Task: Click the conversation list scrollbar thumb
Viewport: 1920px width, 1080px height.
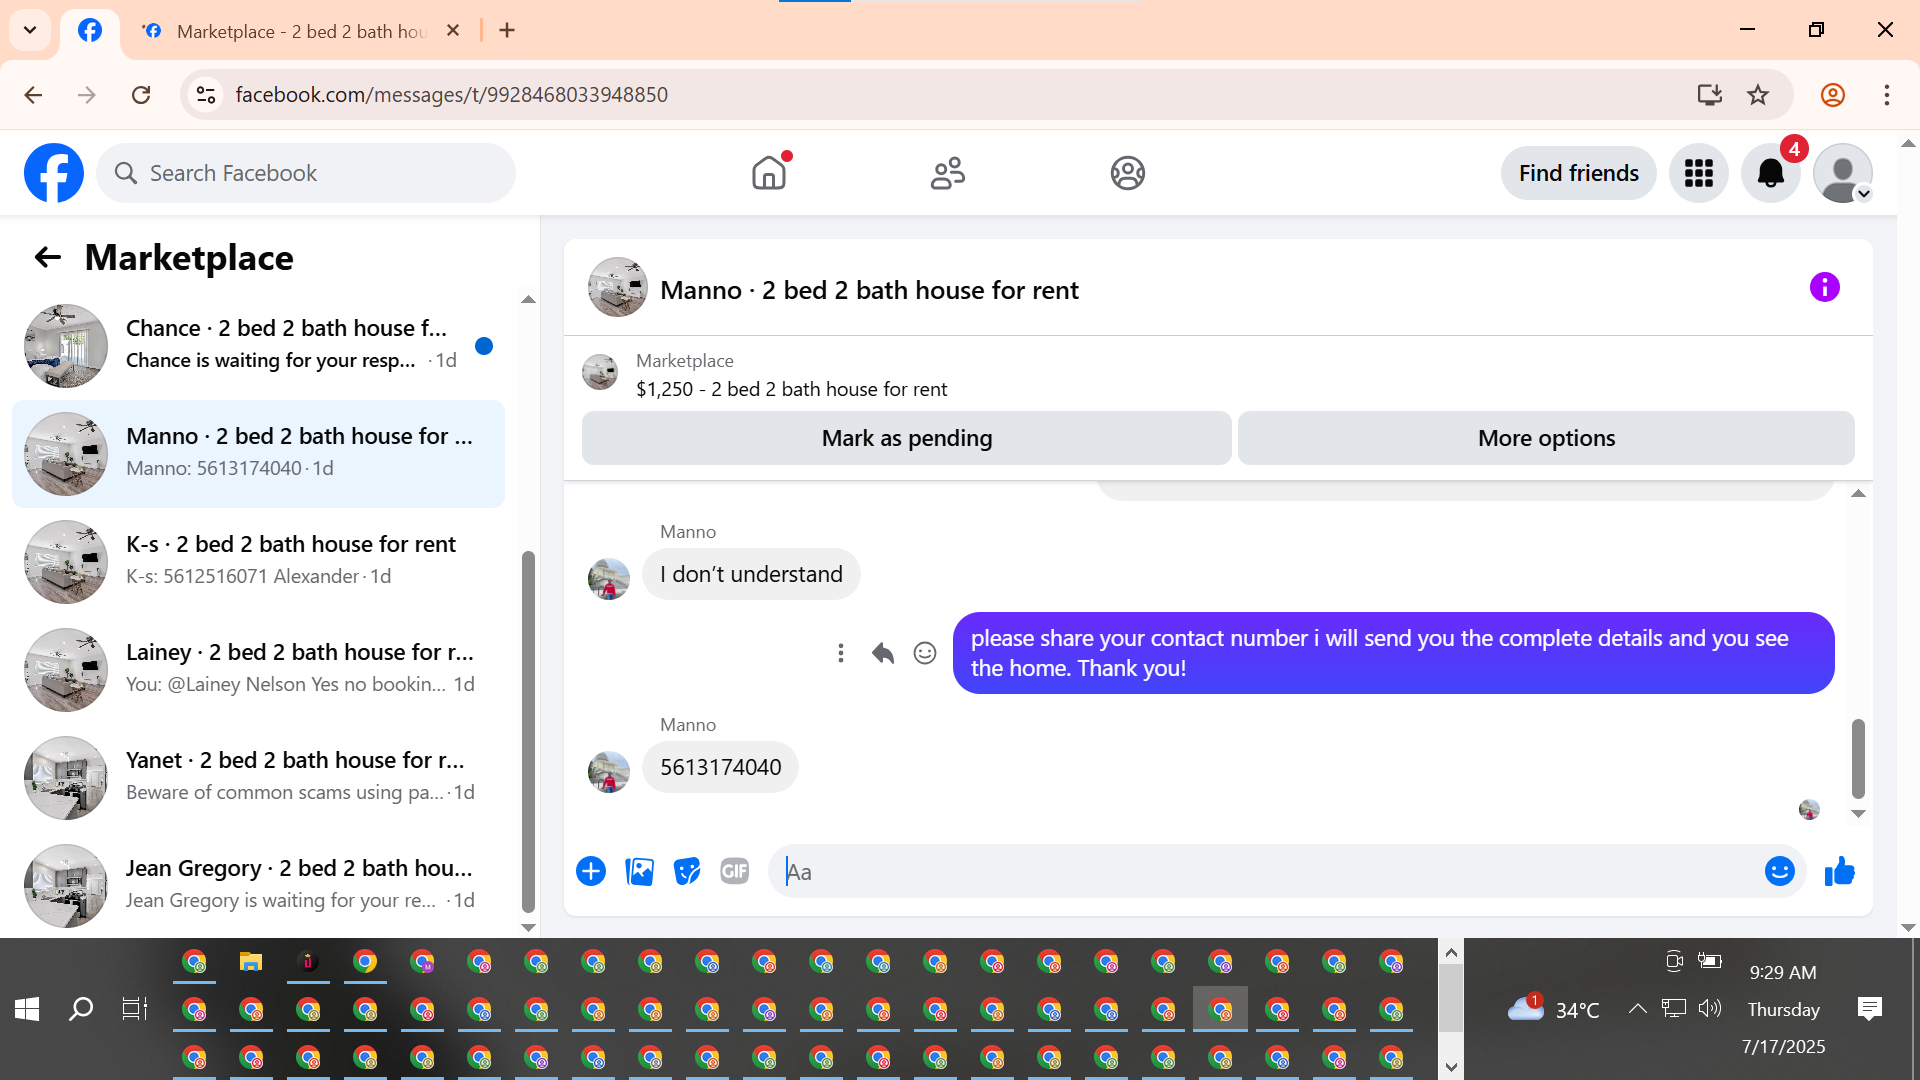Action: coord(528,730)
